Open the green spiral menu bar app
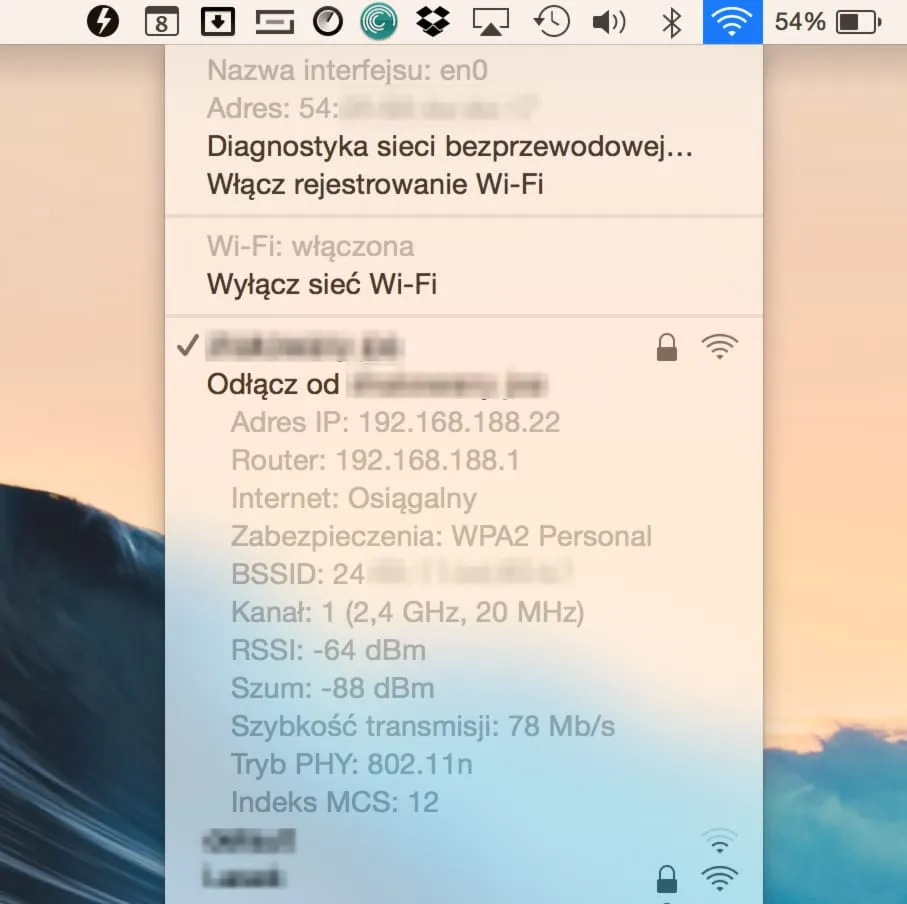The width and height of the screenshot is (907, 904). [x=378, y=22]
